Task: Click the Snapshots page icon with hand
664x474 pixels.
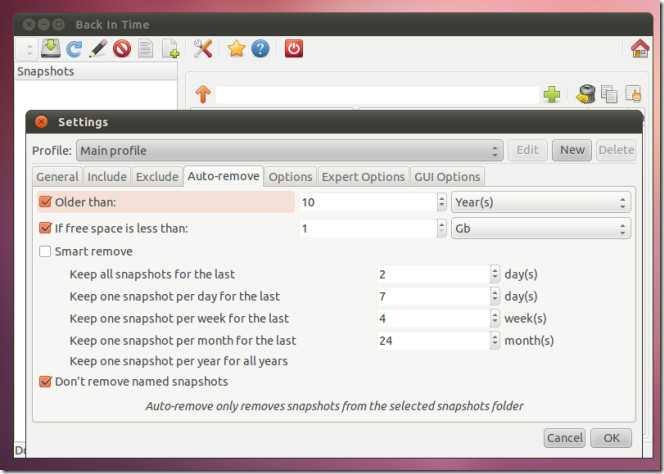Action: [x=634, y=94]
